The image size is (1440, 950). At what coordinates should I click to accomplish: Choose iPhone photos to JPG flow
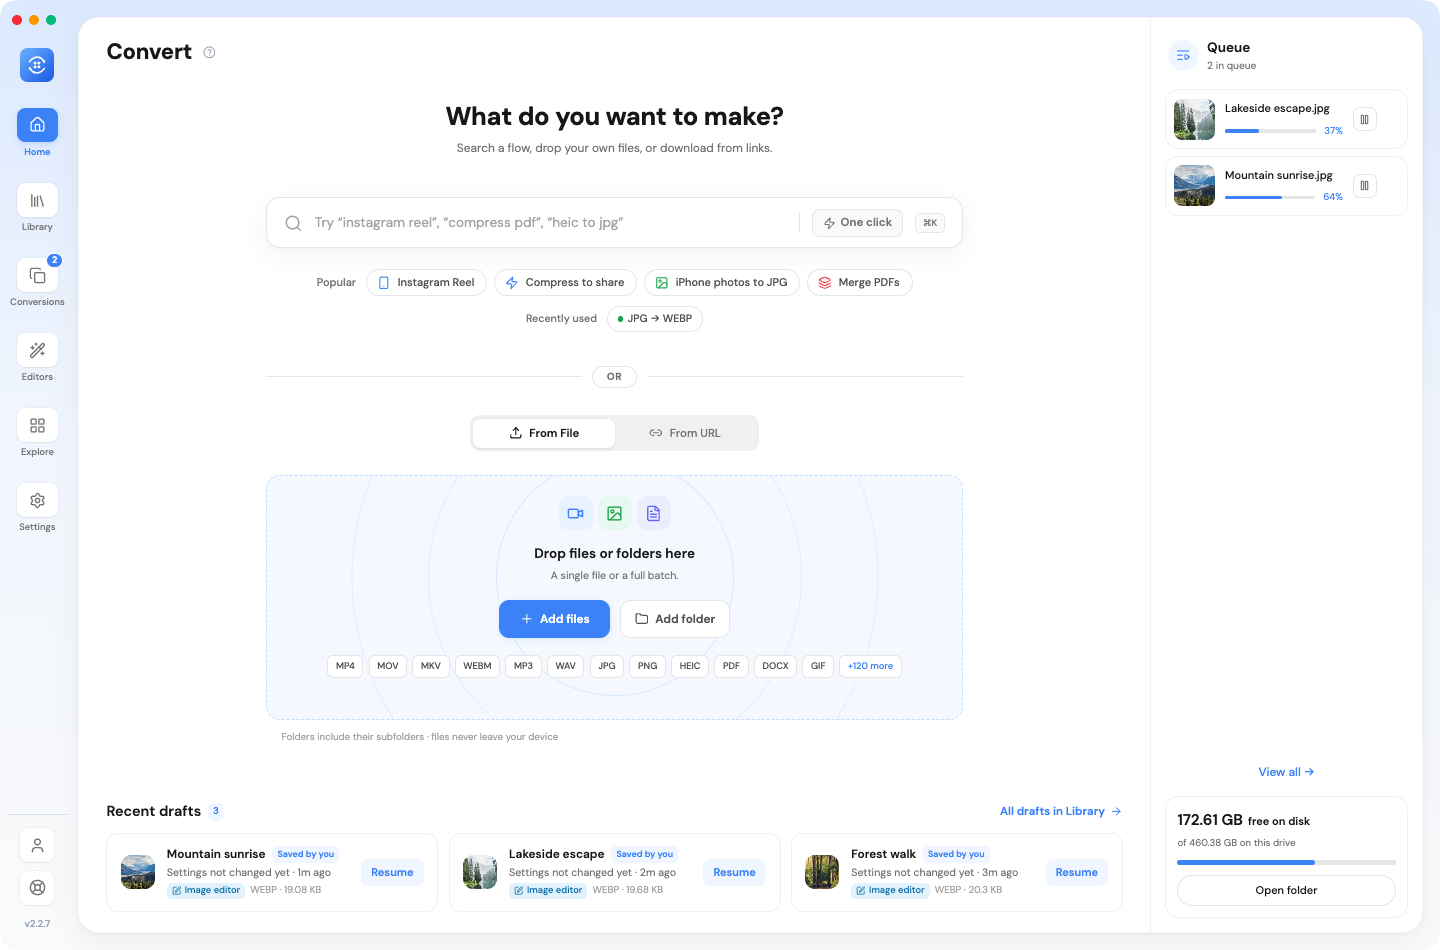point(722,283)
